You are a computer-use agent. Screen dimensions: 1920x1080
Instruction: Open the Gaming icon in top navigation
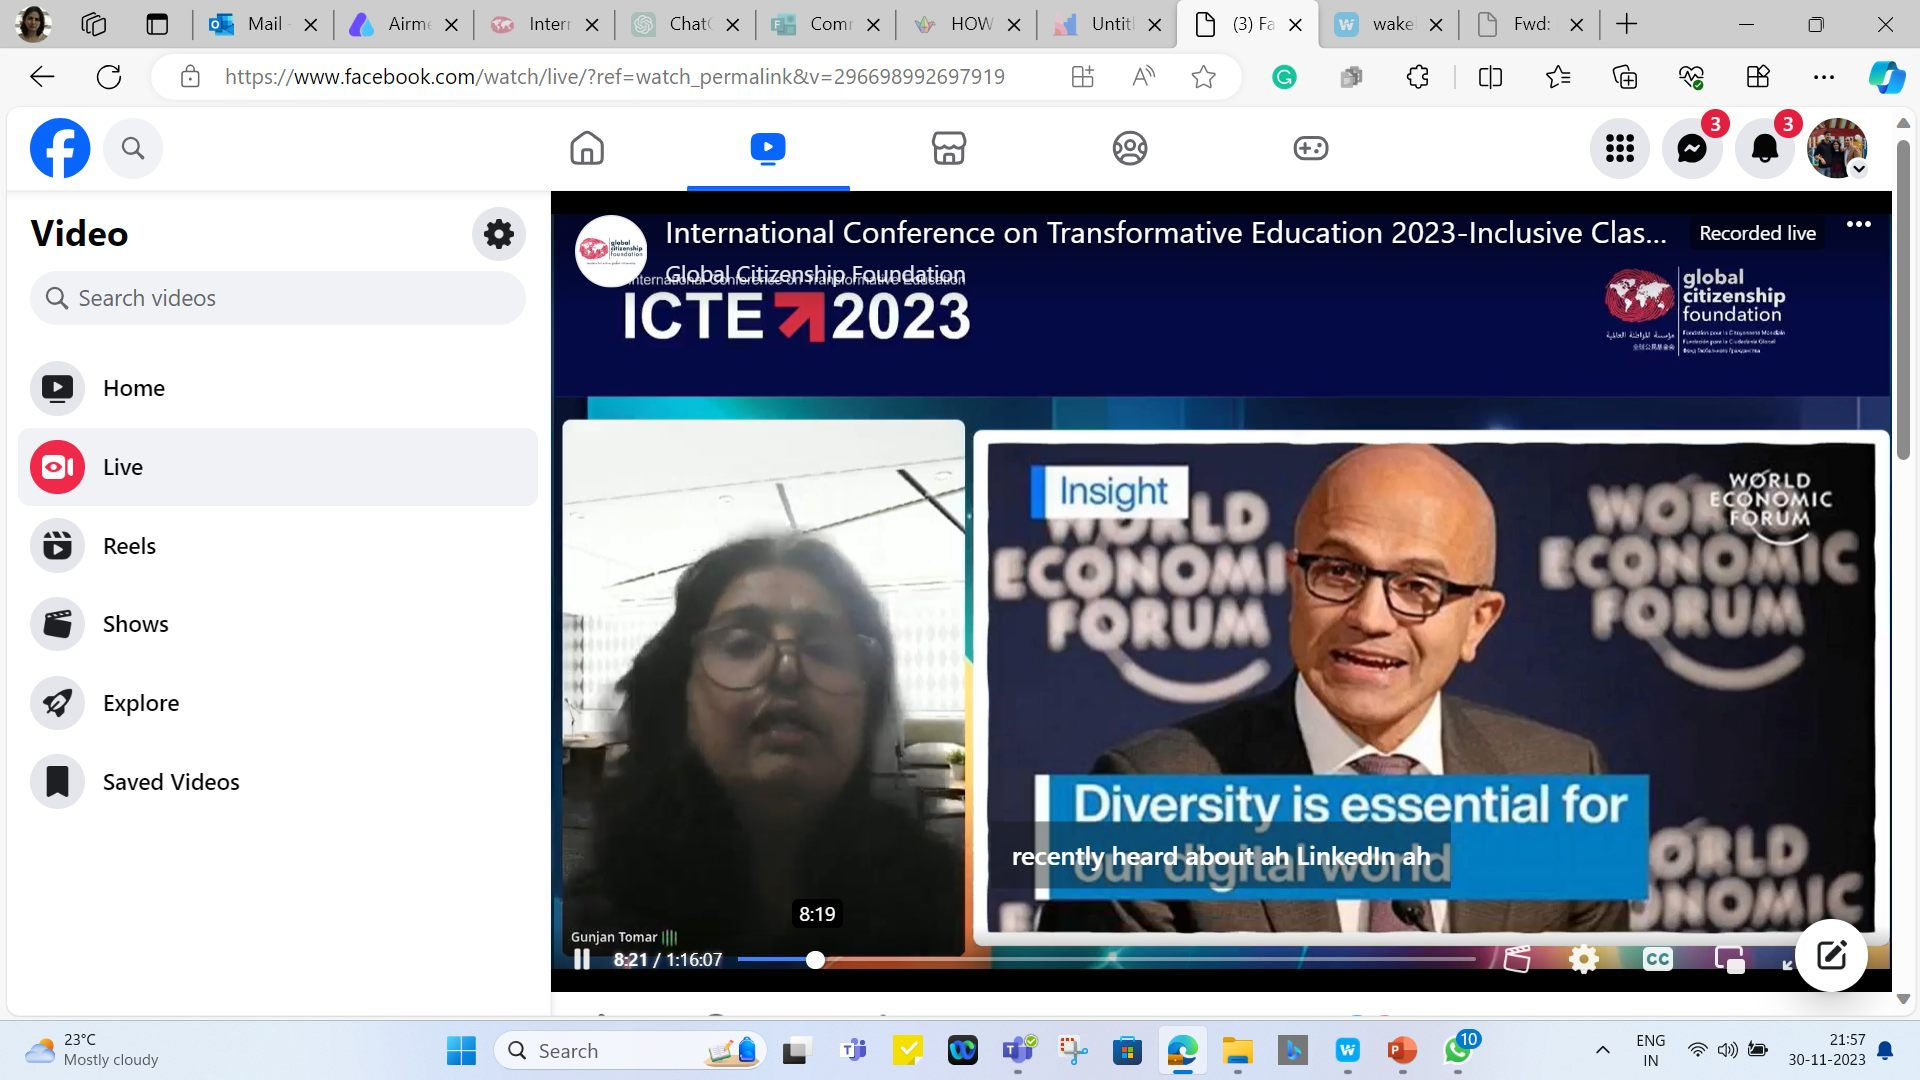click(1311, 148)
